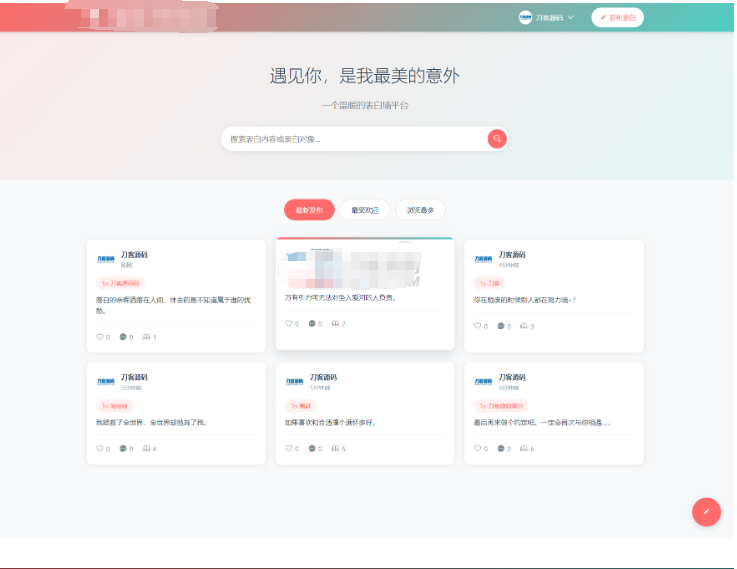Open comments on the 万有引力 post
The height and width of the screenshot is (569, 737).
312,323
